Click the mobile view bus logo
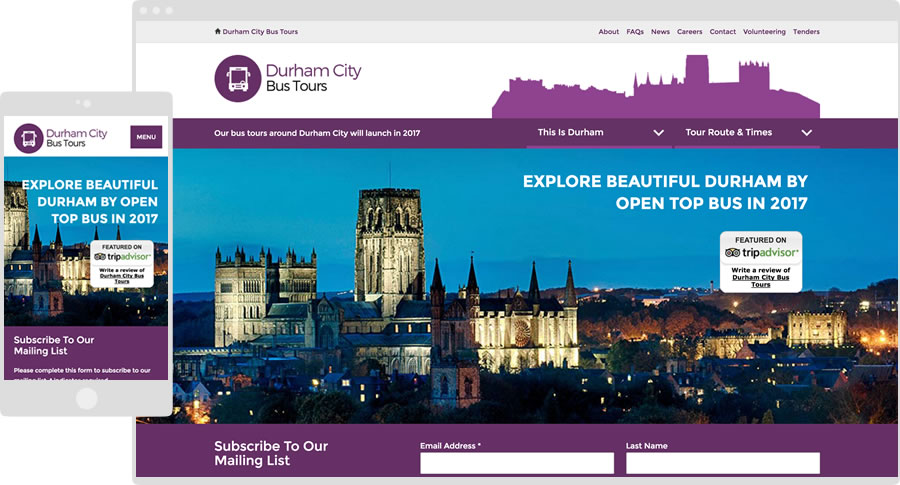 pyautogui.click(x=29, y=138)
